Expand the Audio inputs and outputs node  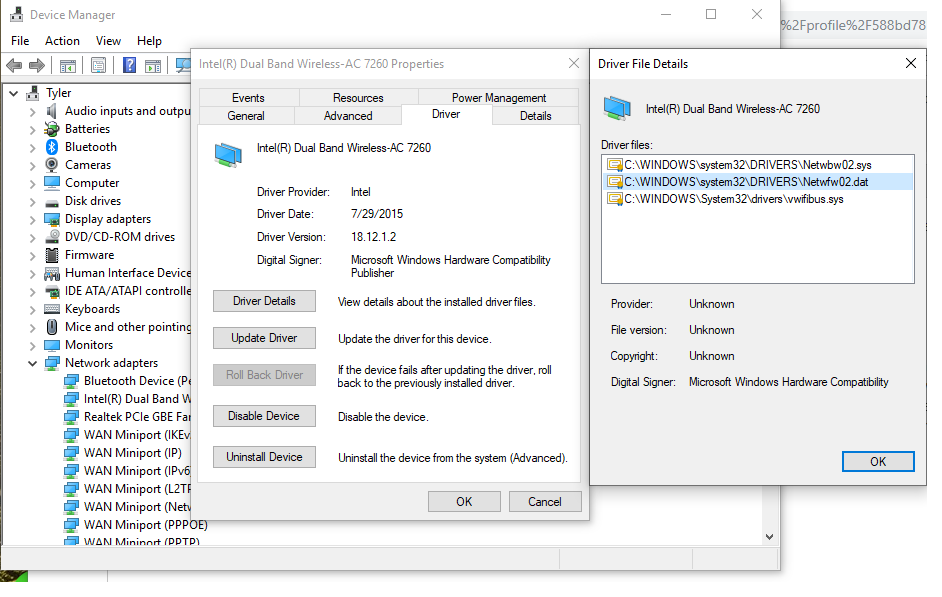click(x=33, y=112)
